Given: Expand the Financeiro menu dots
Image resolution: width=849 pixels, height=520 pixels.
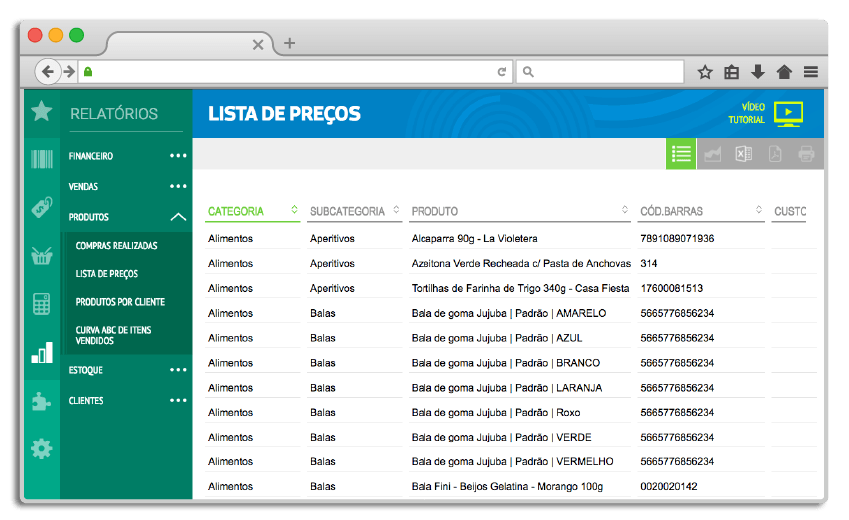Looking at the screenshot, I should pos(178,155).
